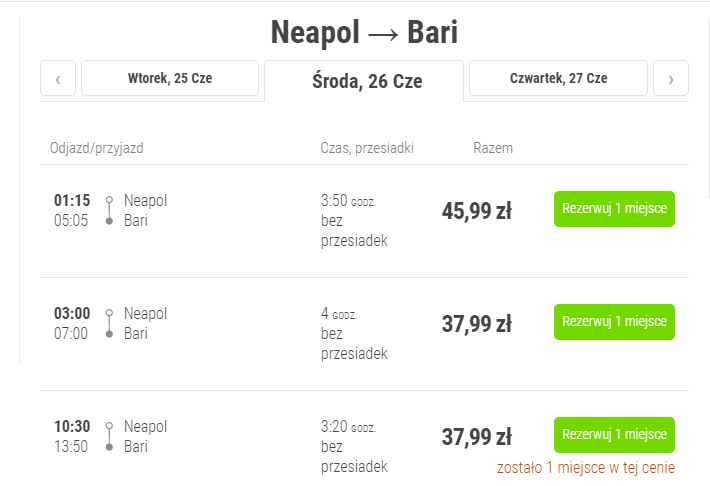This screenshot has height=486, width=710.
Task: Click the 'zostało 1 miejsce' notice
Action: pos(585,467)
